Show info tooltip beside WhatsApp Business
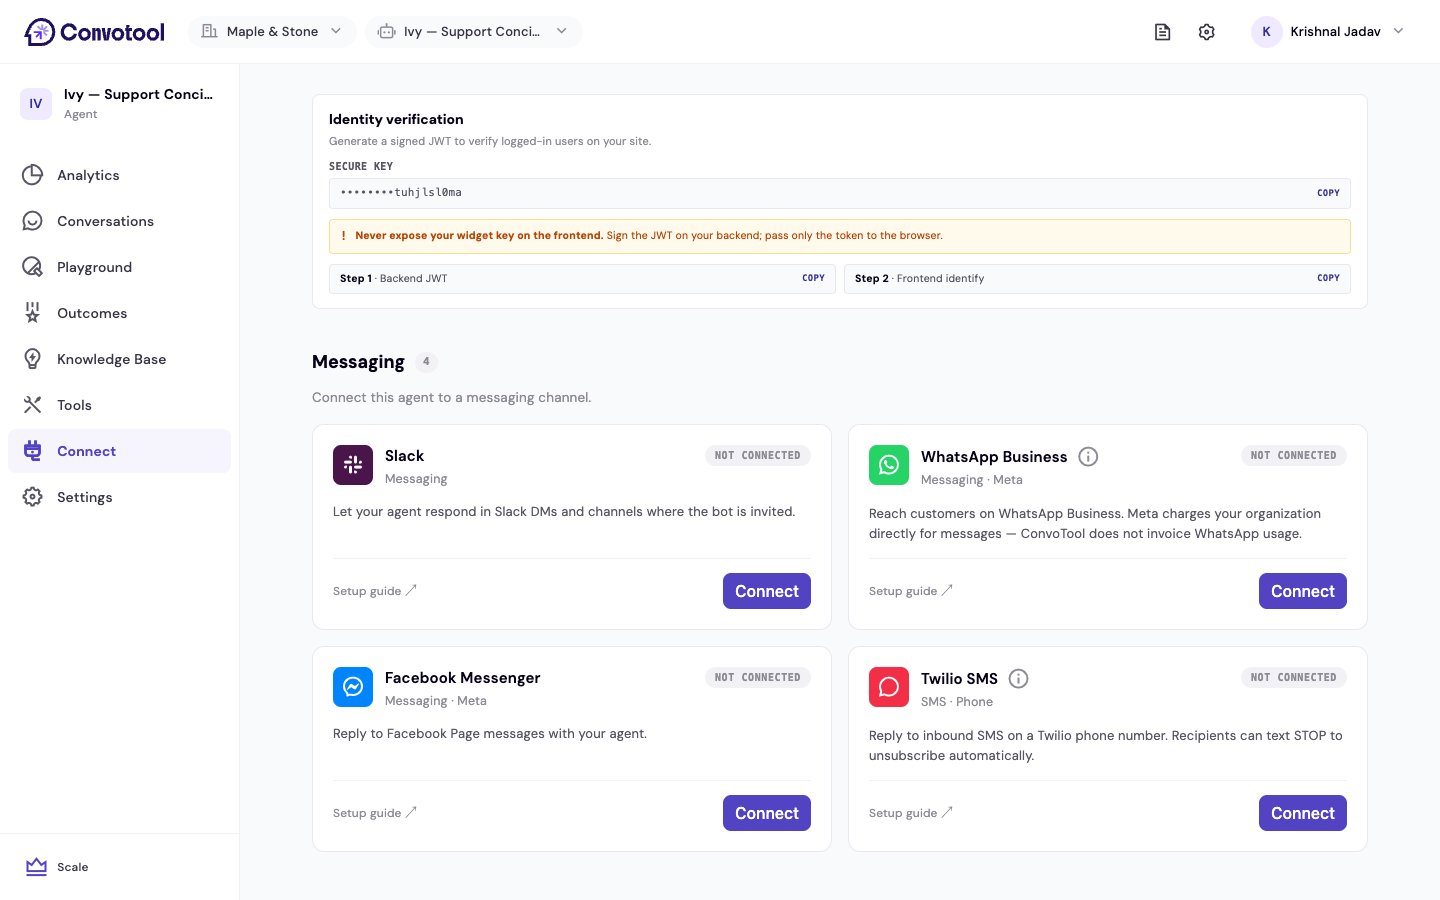The width and height of the screenshot is (1440, 900). 1088,457
